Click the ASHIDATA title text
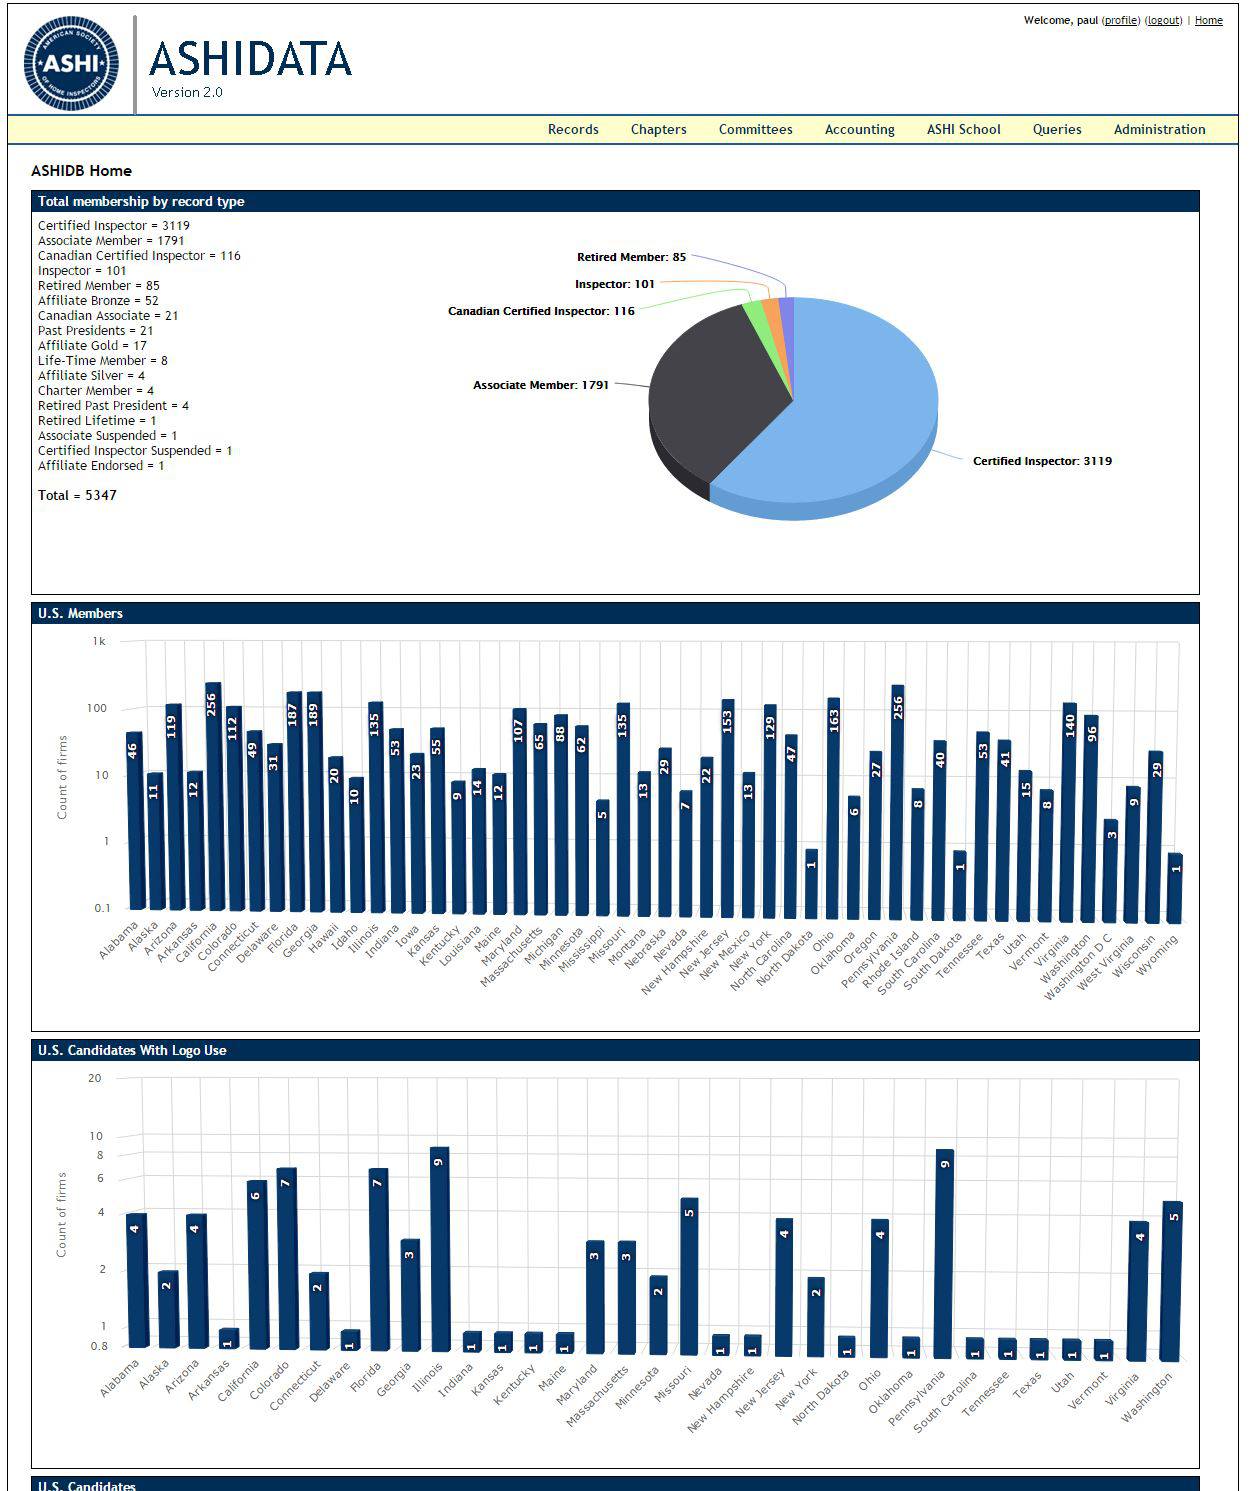The width and height of the screenshot is (1252, 1491). tap(250, 59)
